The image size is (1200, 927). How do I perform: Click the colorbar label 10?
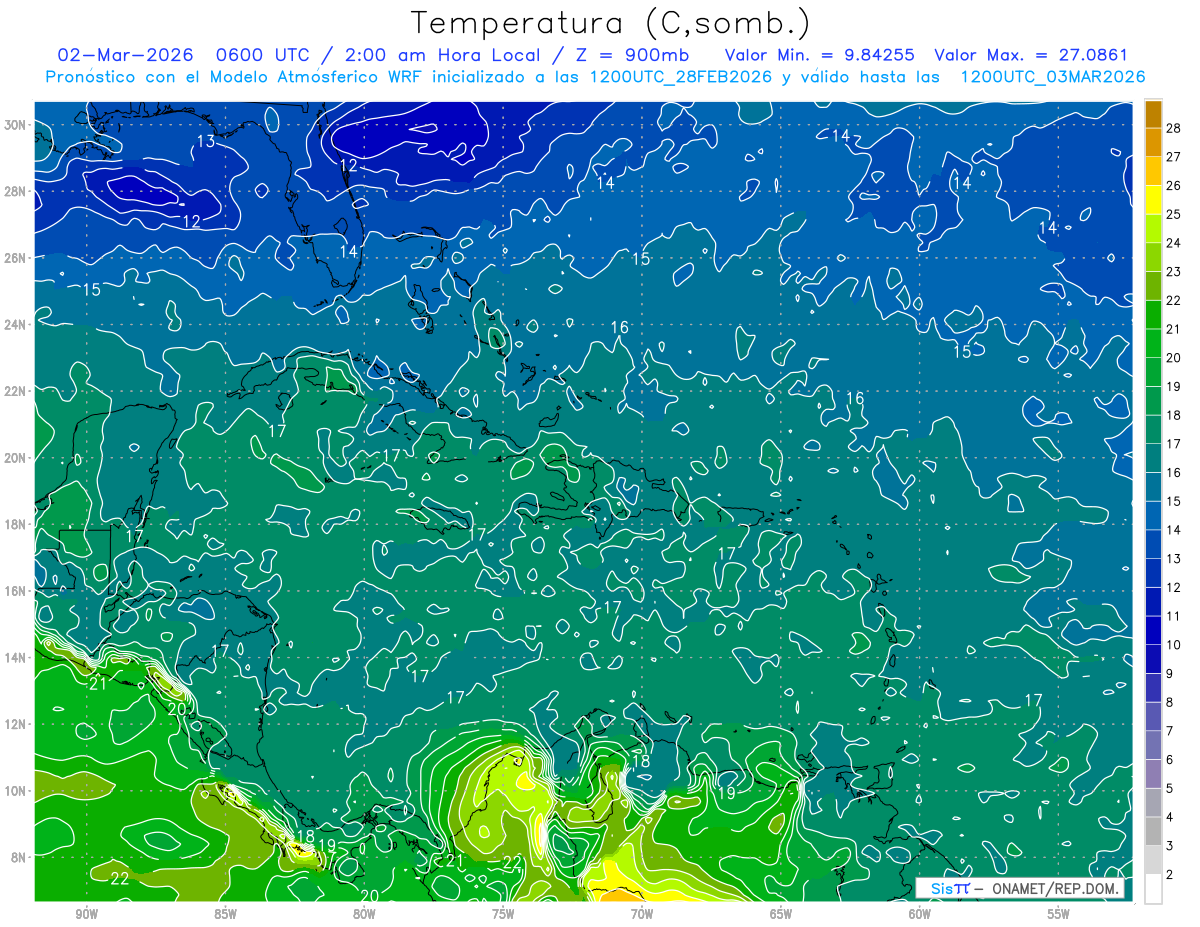click(x=1174, y=644)
